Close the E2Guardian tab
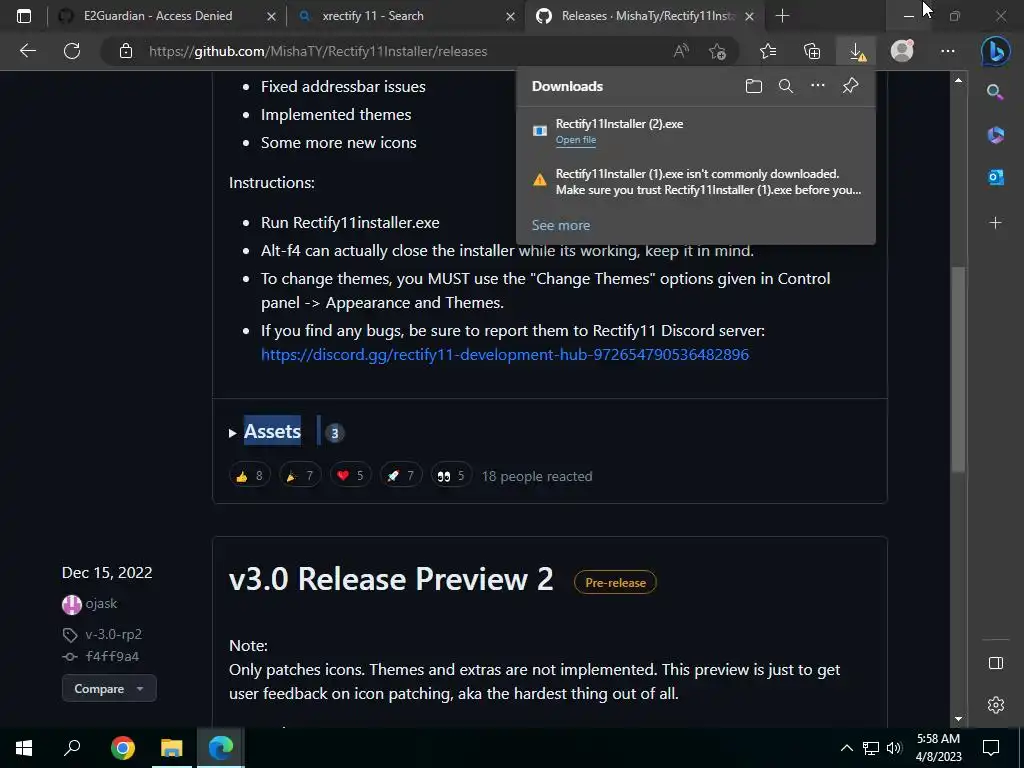The image size is (1024, 768). [272, 16]
